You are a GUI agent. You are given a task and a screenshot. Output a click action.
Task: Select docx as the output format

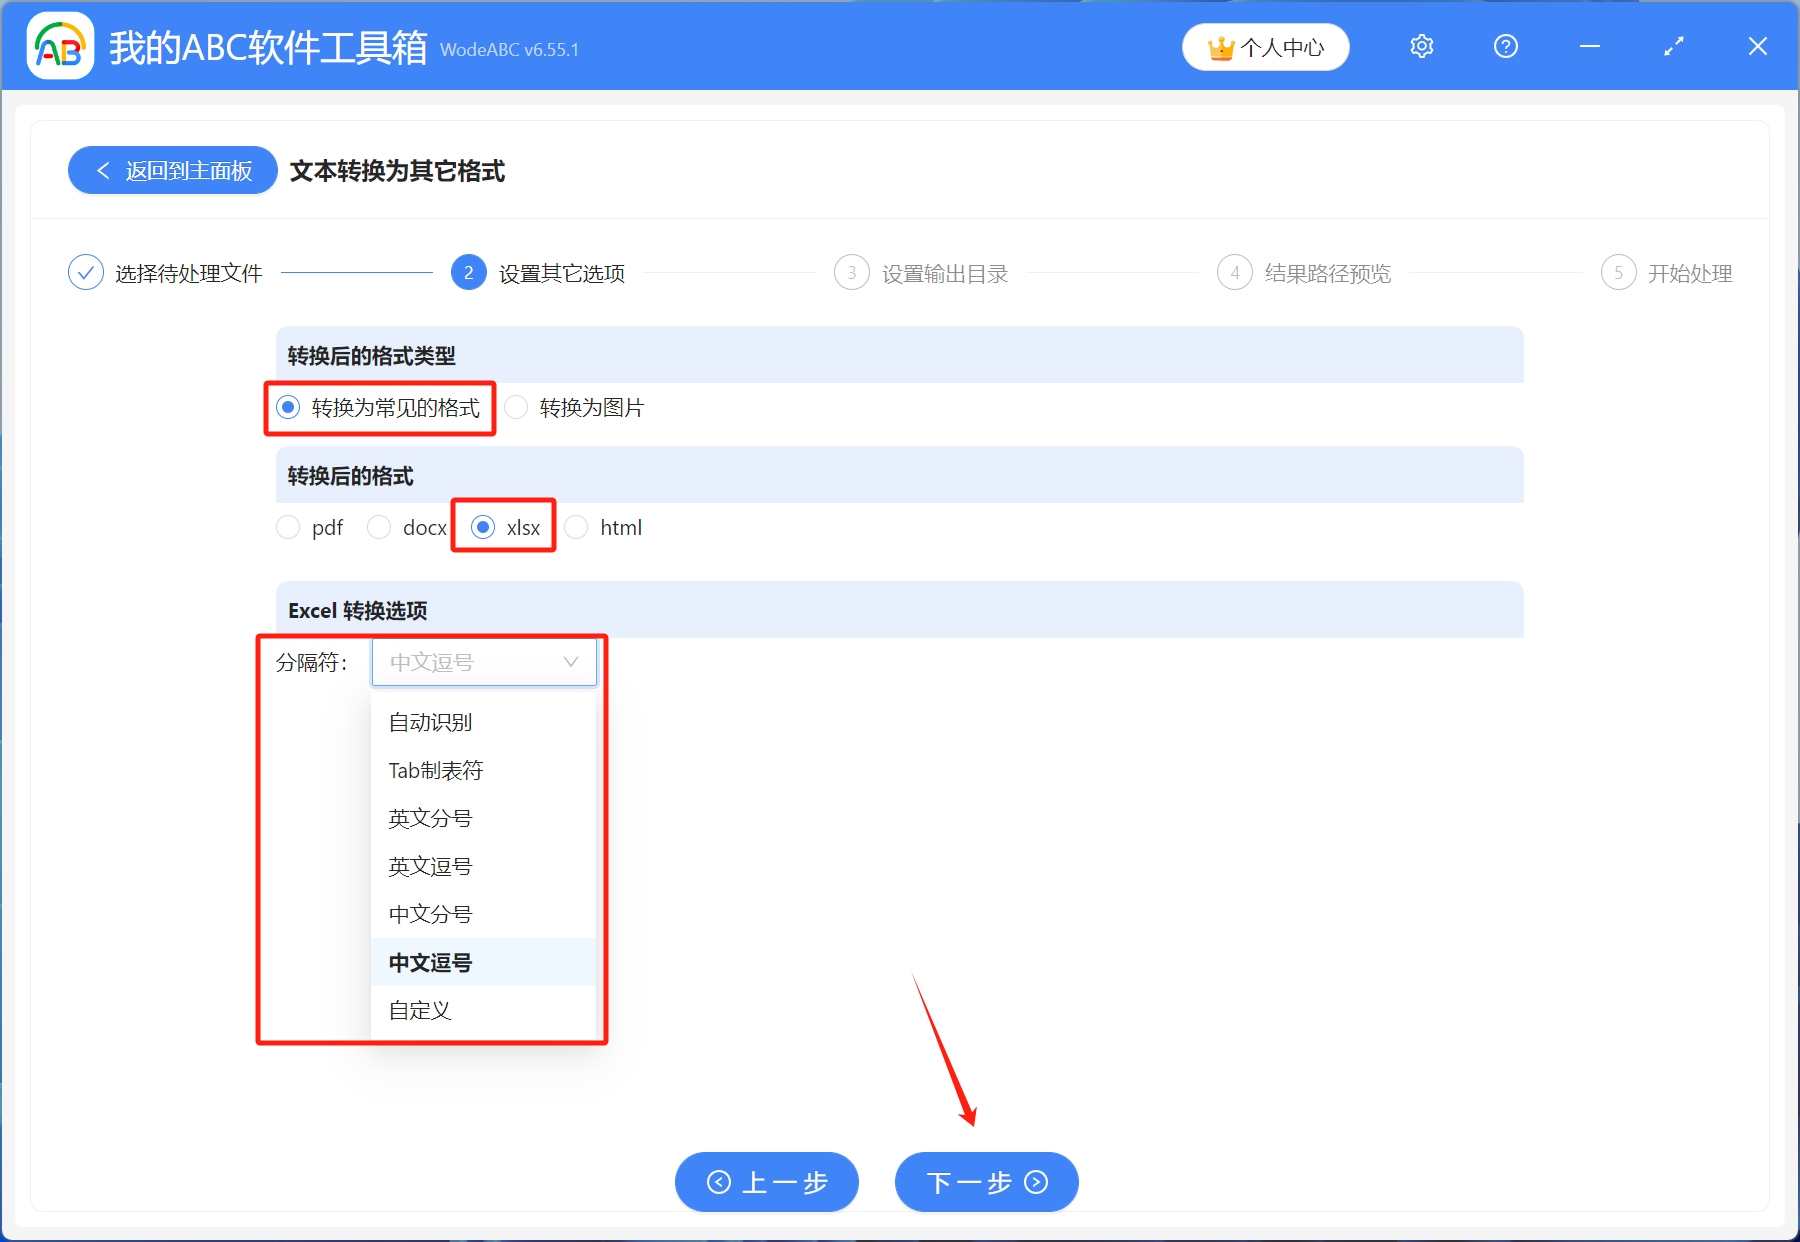379,527
